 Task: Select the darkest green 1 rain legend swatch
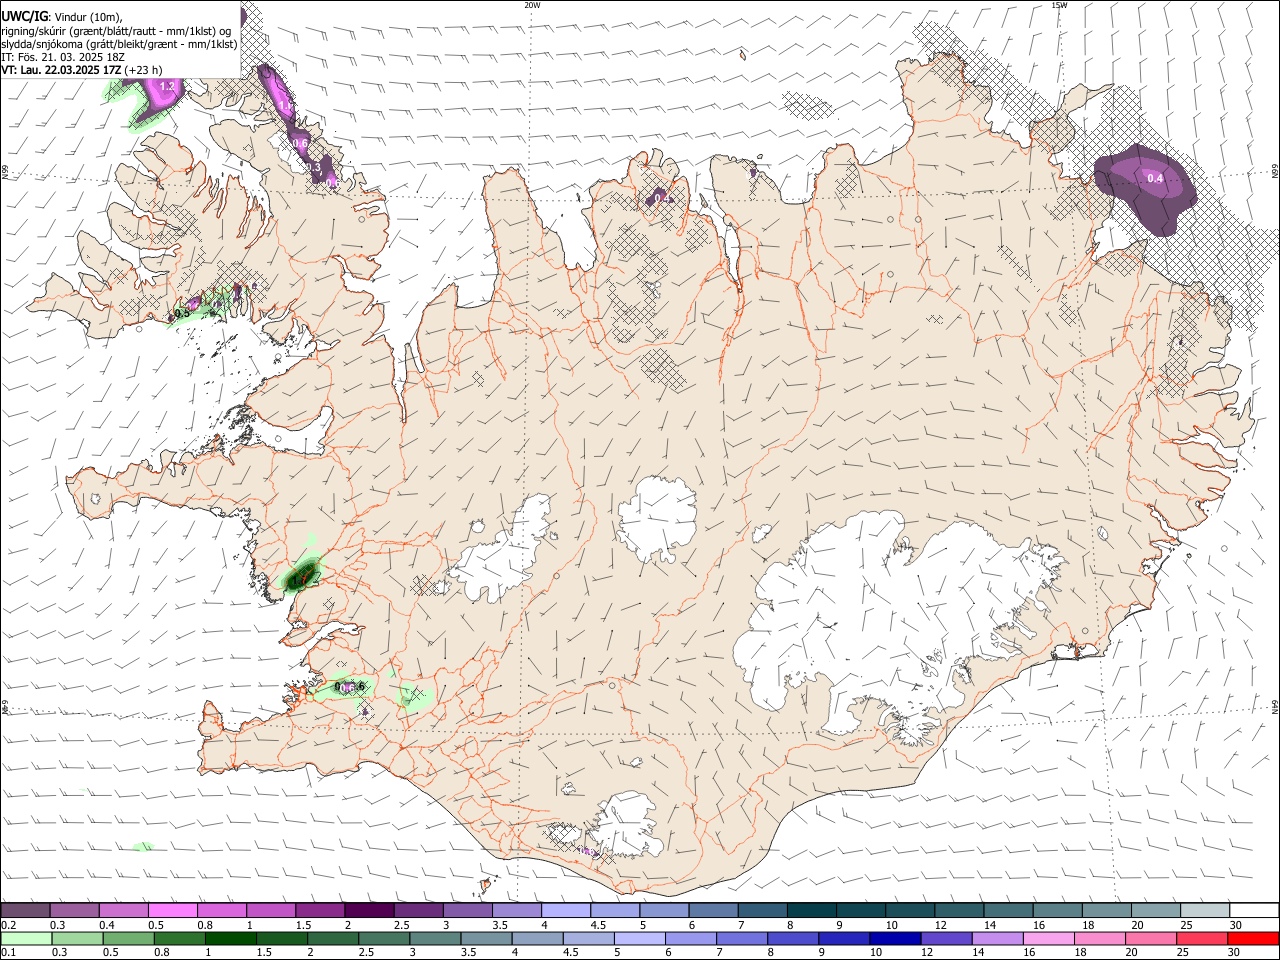tap(230, 938)
